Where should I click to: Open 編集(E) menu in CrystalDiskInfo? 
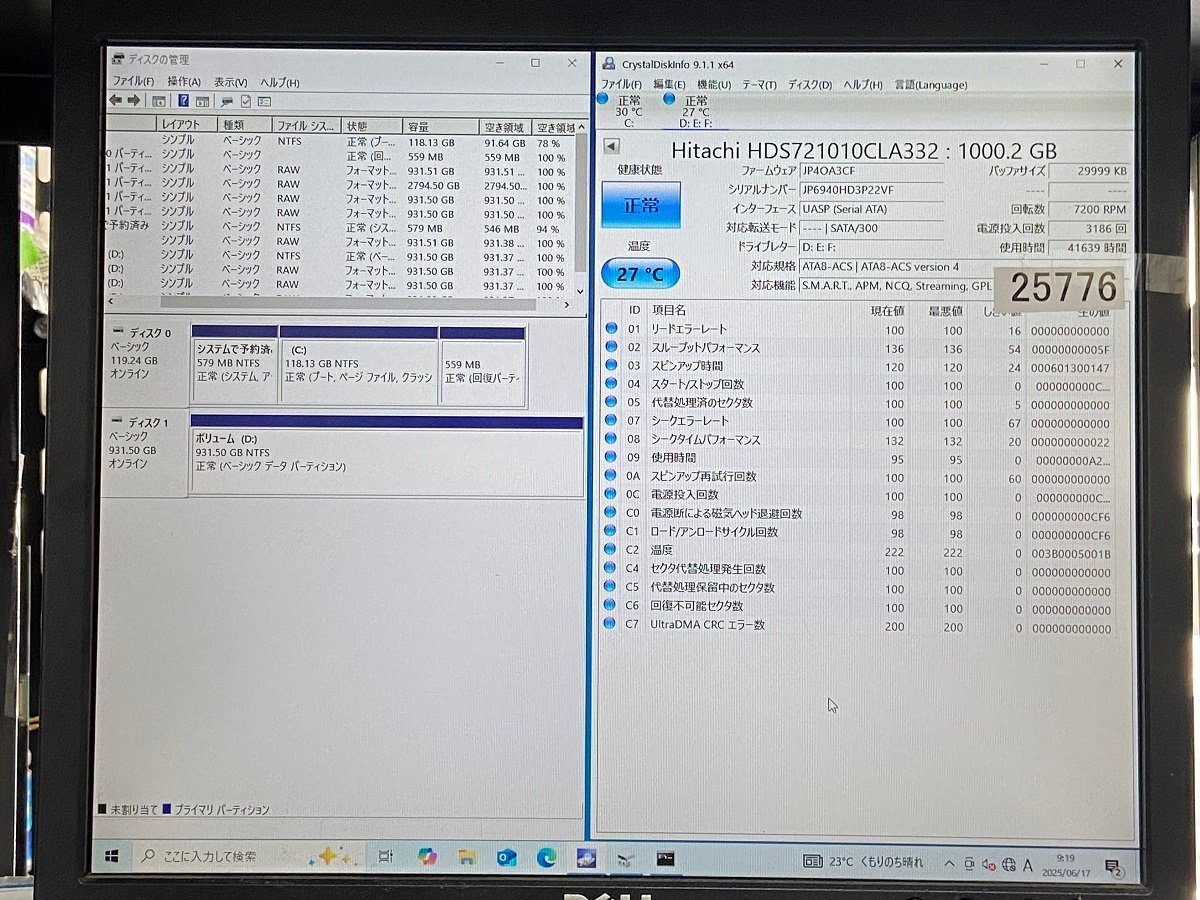[x=669, y=85]
